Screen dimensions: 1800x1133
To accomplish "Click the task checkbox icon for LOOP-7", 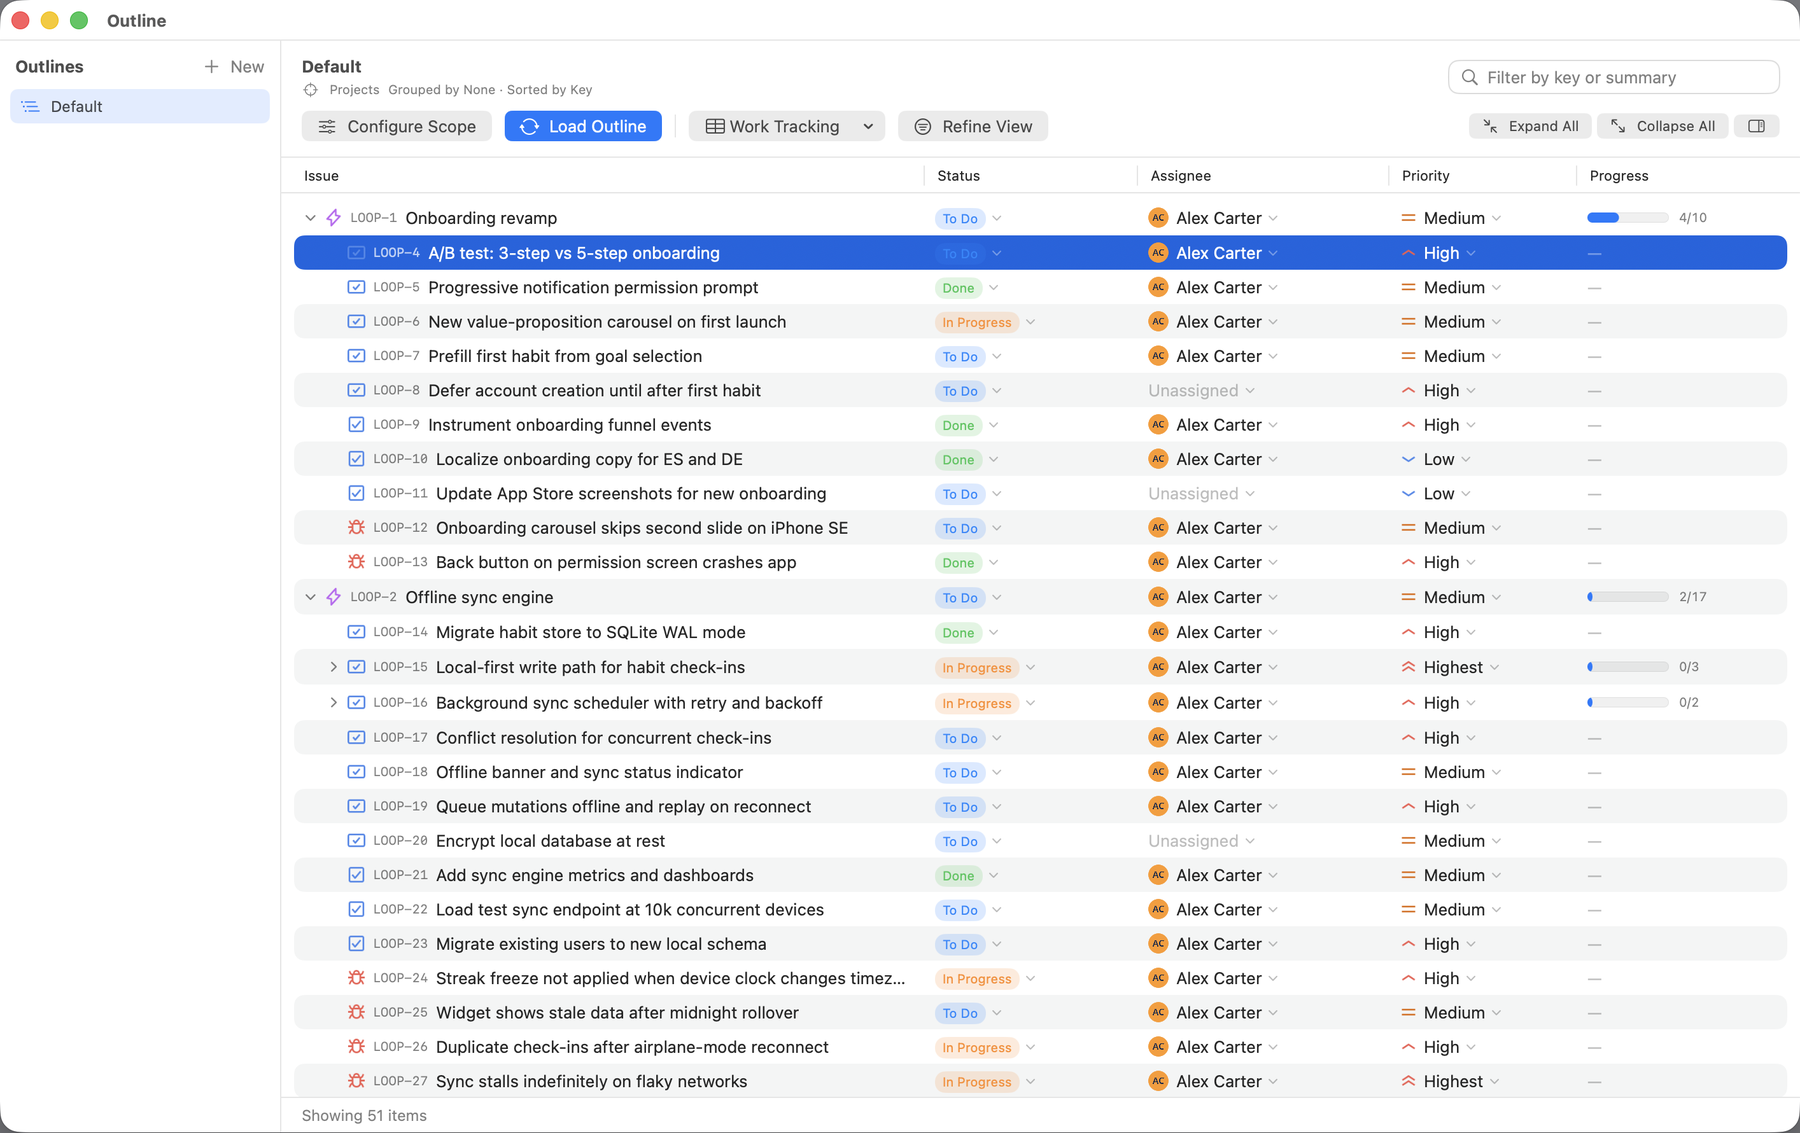I will click(356, 356).
